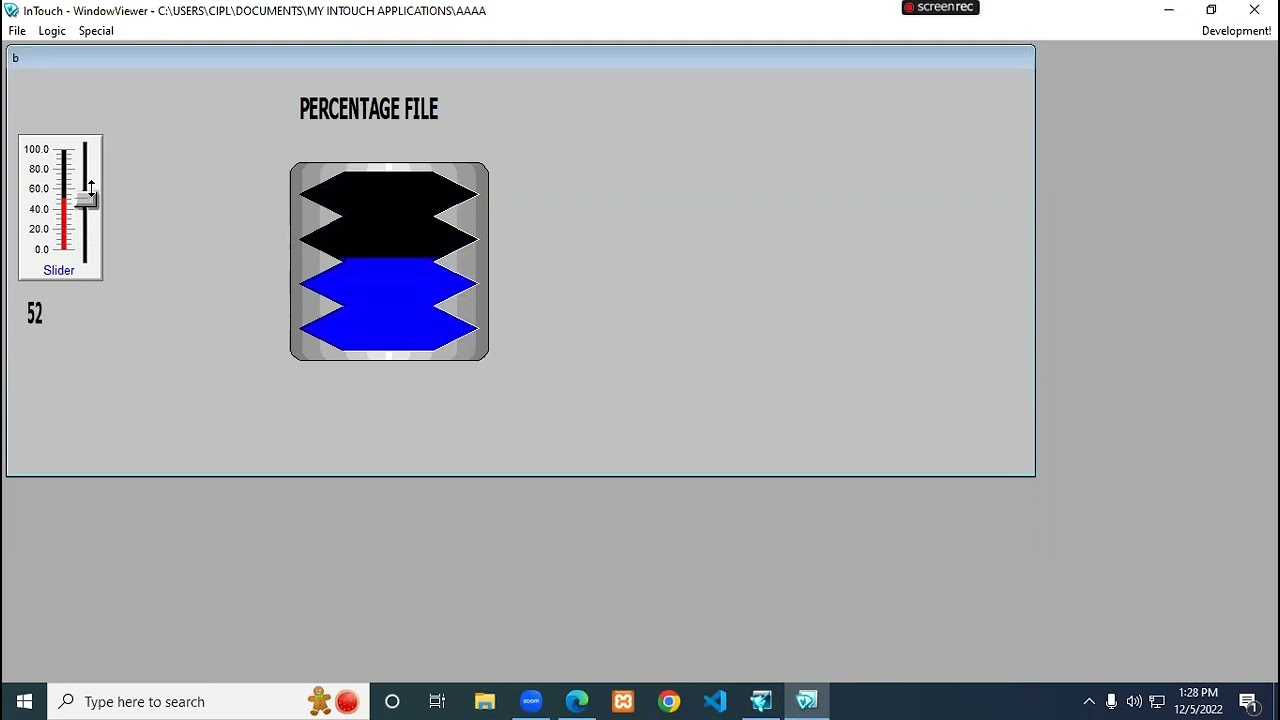Image resolution: width=1280 pixels, height=720 pixels.
Task: Minimize the WindowViewer window
Action: [1169, 10]
